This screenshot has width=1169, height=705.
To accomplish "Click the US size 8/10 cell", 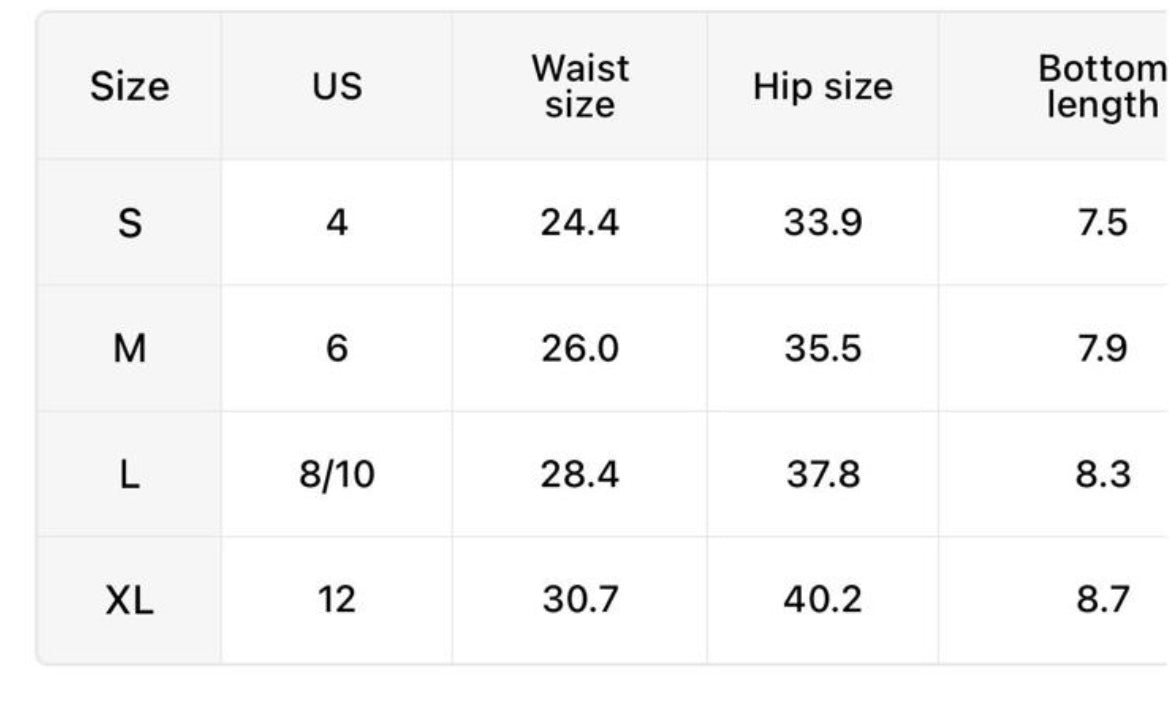I will (336, 475).
